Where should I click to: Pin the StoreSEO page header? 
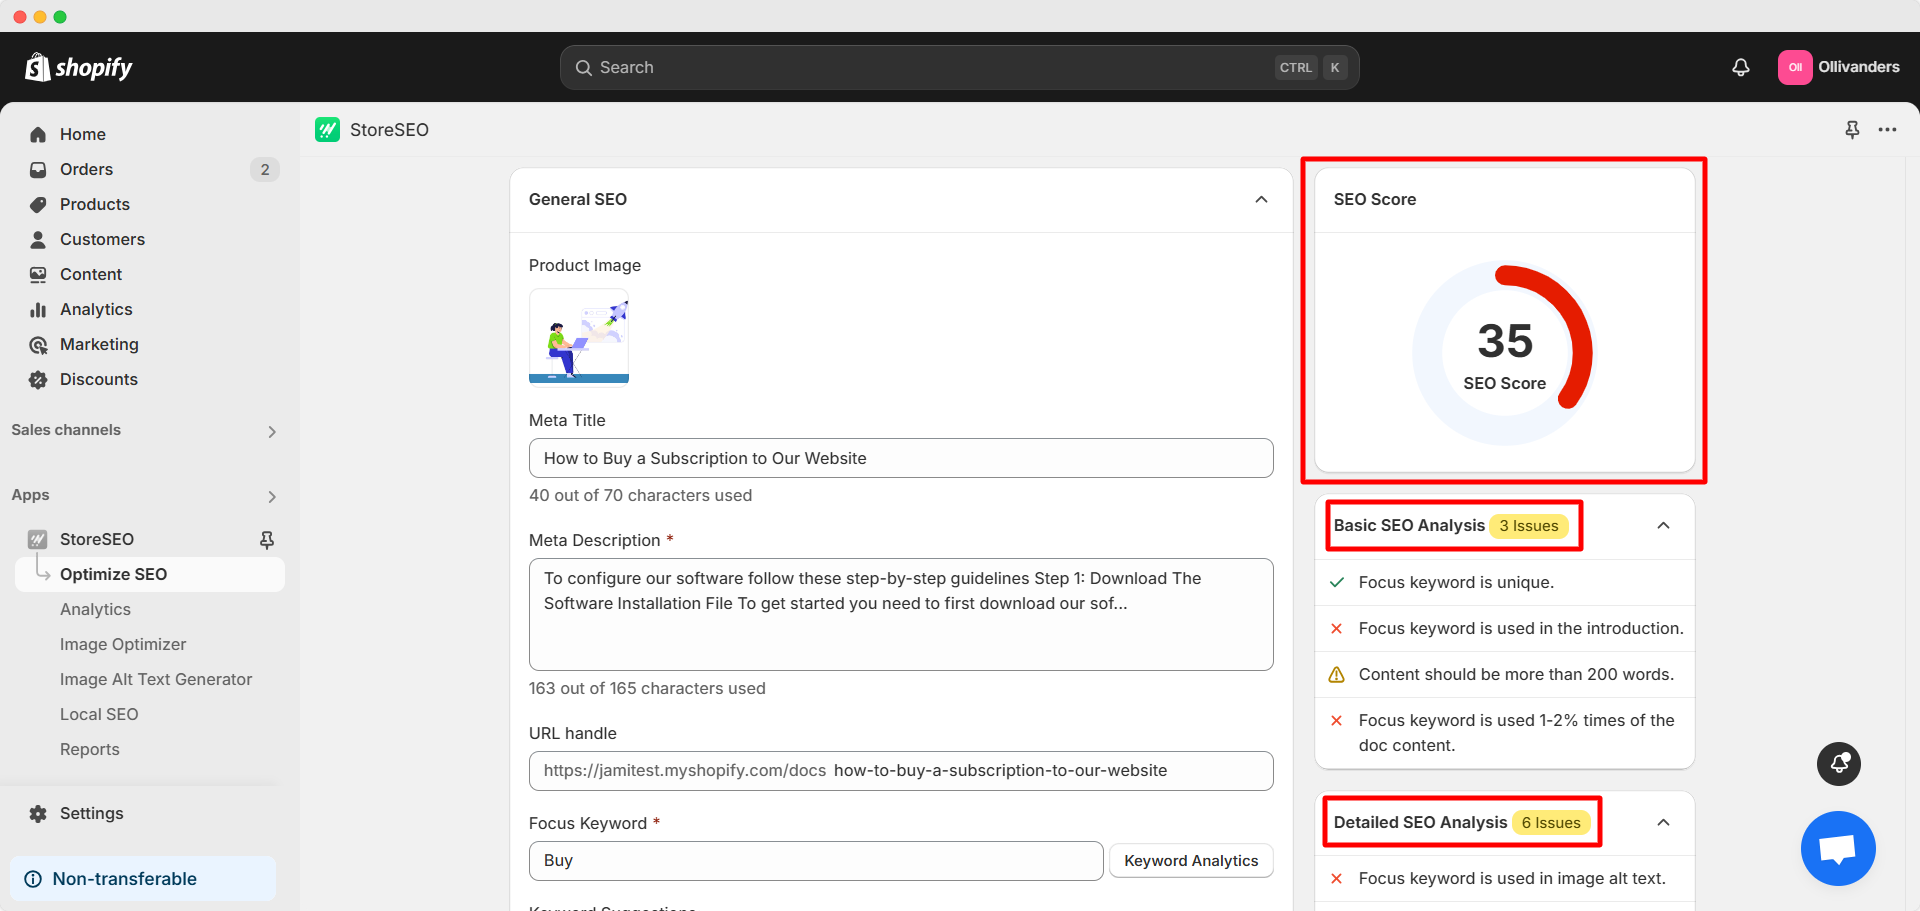[x=1852, y=130]
